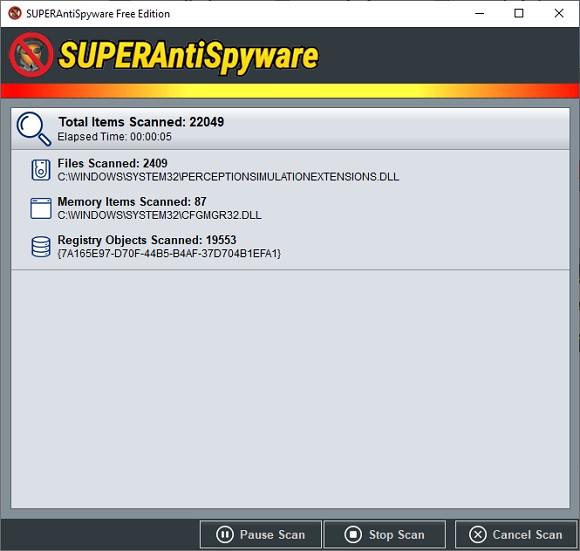
Task: Click the Memory Items Scanned window icon
Action: (x=41, y=208)
